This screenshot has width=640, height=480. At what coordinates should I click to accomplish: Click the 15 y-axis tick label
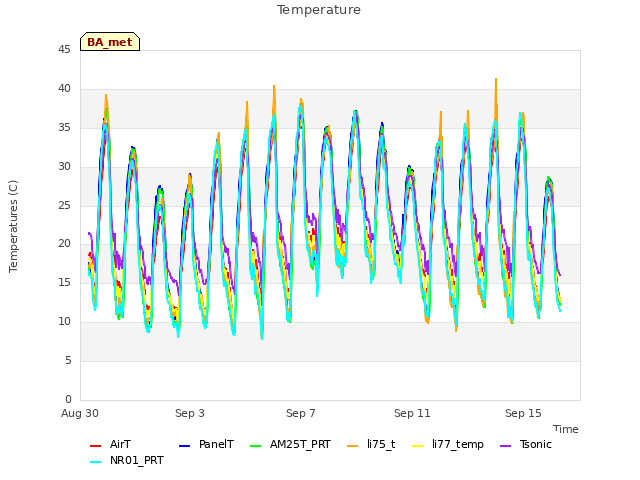coord(64,282)
